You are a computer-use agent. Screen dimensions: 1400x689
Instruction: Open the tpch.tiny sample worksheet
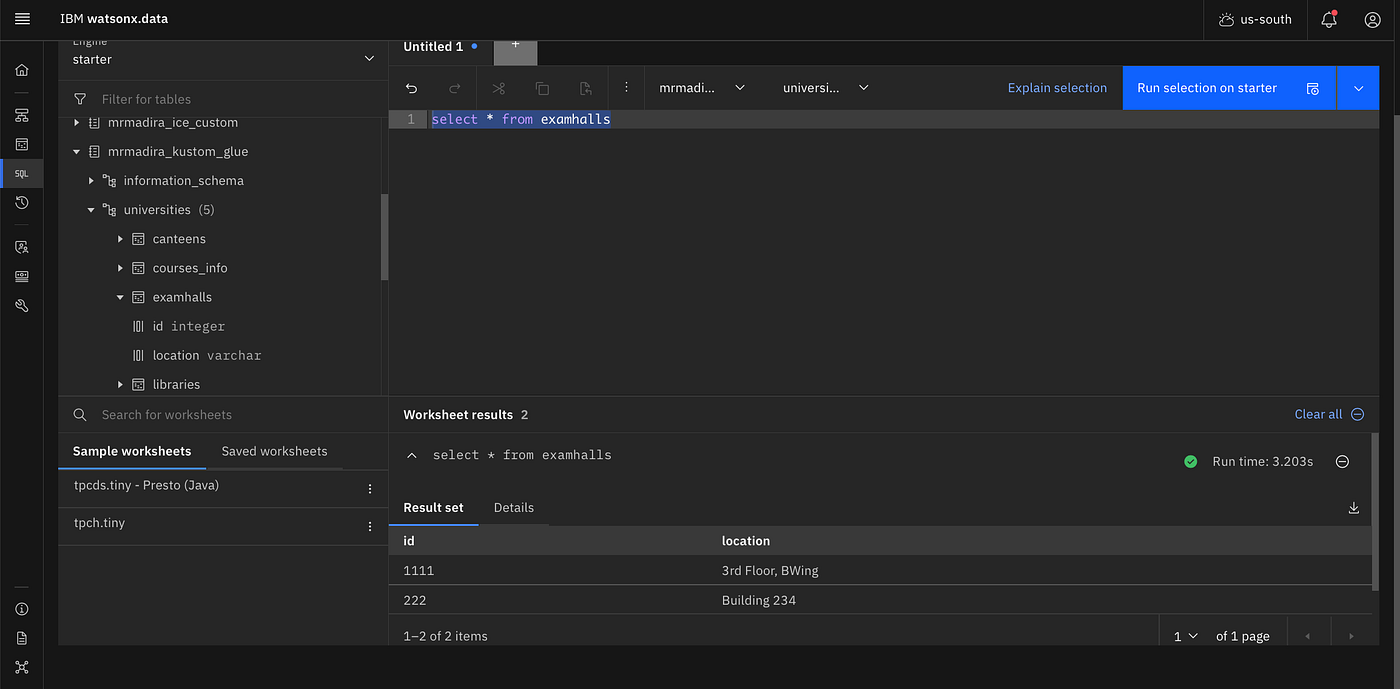pyautogui.click(x=99, y=523)
